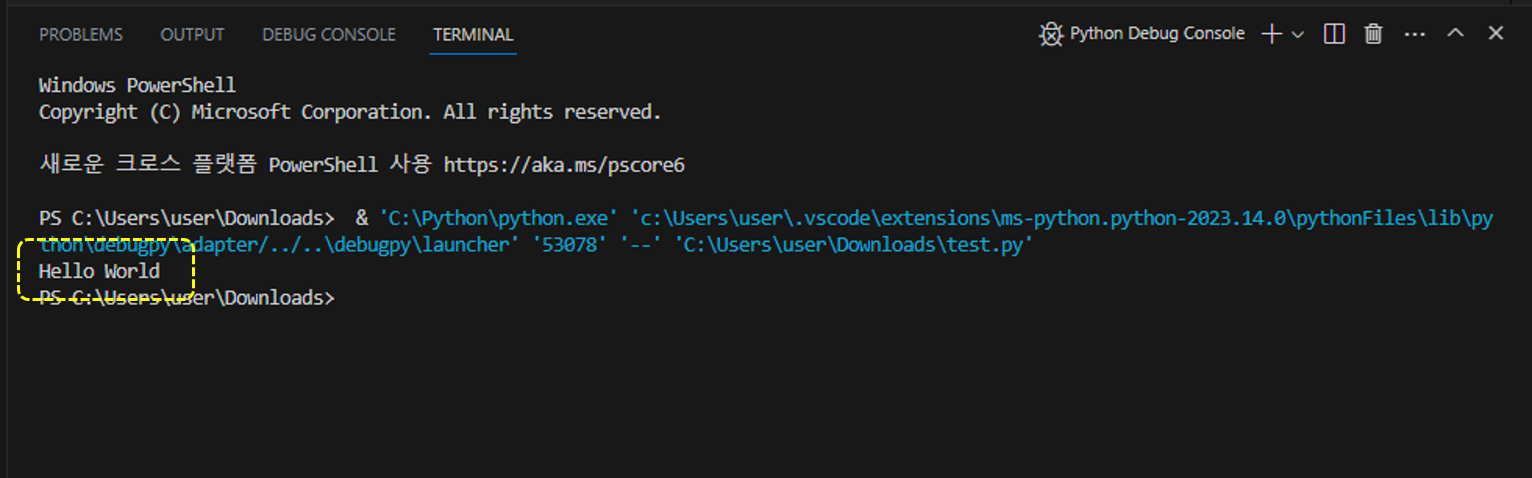Create a new terminal with the plus icon
Image resolution: width=1532 pixels, height=478 pixels.
tap(1272, 34)
